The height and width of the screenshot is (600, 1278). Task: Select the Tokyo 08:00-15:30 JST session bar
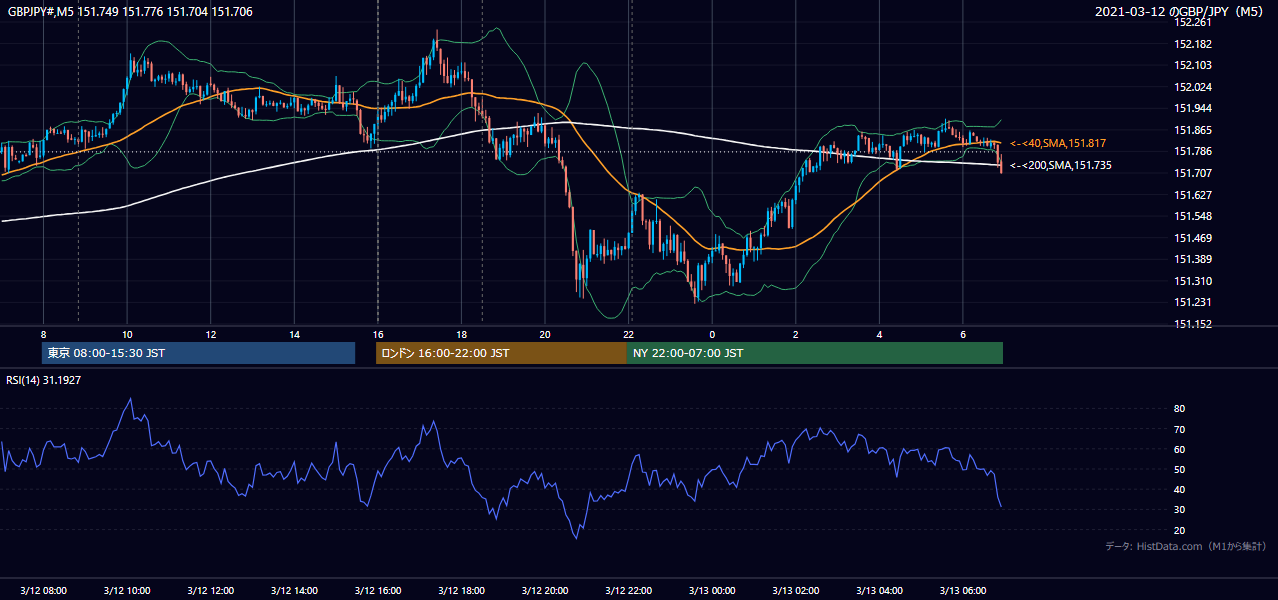click(x=199, y=353)
